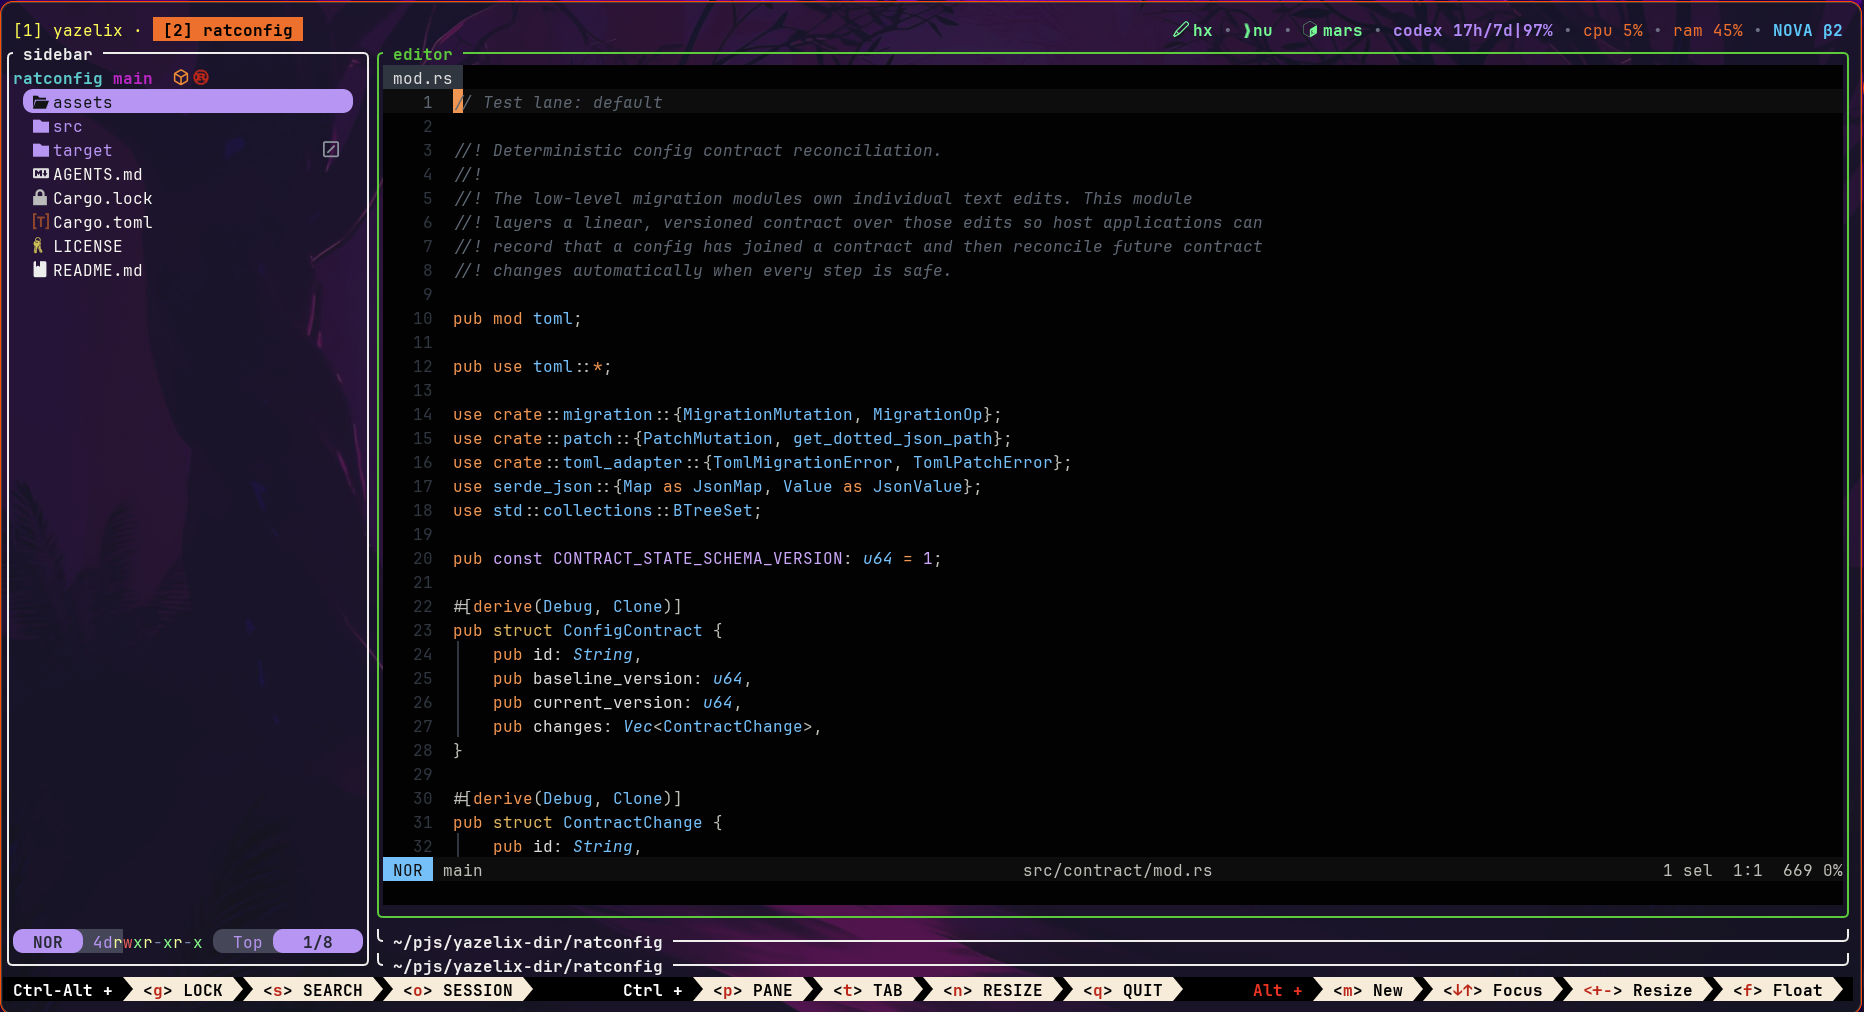Focus the second ~/pjs/yazelix-dir/ratconfig stacked pane

tap(527, 966)
